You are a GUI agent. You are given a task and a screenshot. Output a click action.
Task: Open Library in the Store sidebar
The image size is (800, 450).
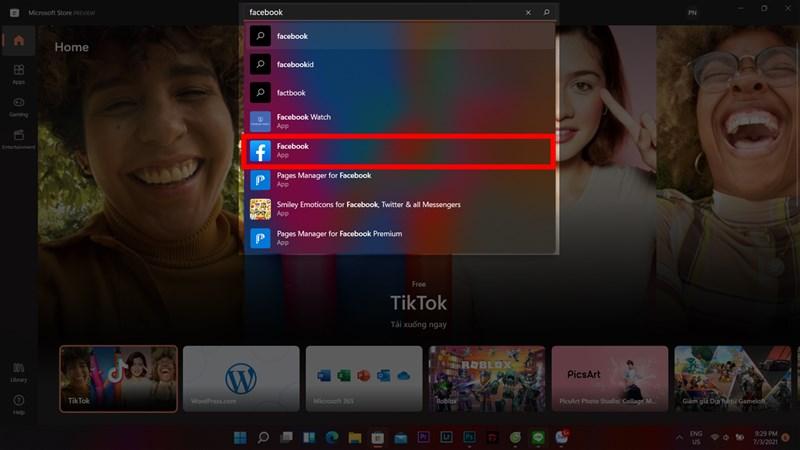19,372
